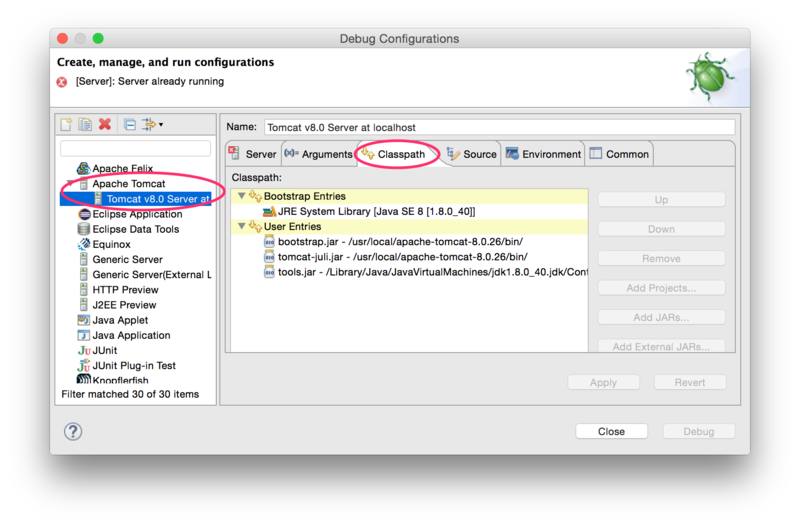Image resolution: width=800 pixels, height=526 pixels.
Task: Select bootstrap.jar classpath entry
Action: (401, 242)
